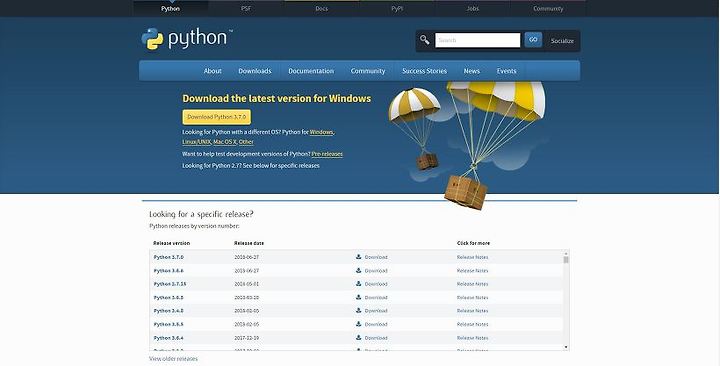The image size is (720, 366).
Task: Click the magnifying glass search icon
Action: (425, 40)
